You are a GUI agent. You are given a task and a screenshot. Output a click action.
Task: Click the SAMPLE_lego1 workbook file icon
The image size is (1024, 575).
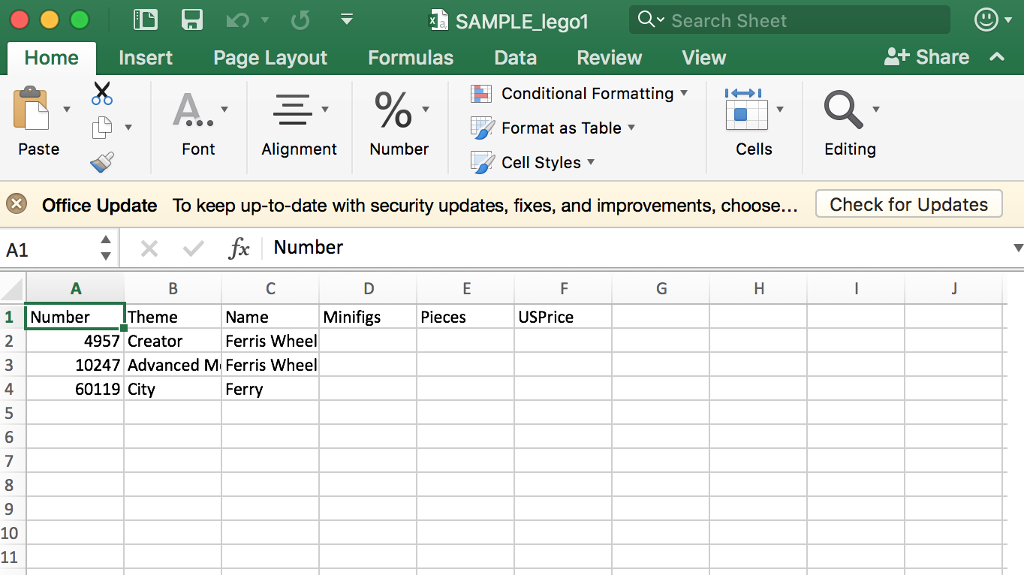pos(438,20)
